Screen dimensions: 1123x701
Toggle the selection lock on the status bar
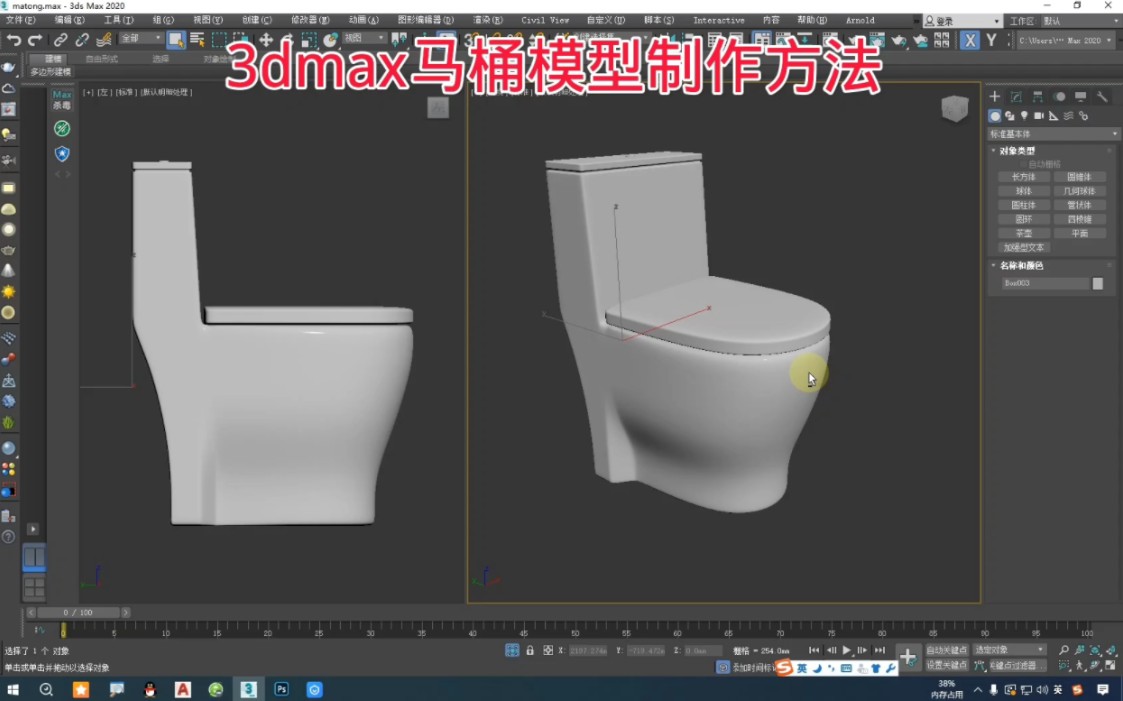(x=531, y=650)
